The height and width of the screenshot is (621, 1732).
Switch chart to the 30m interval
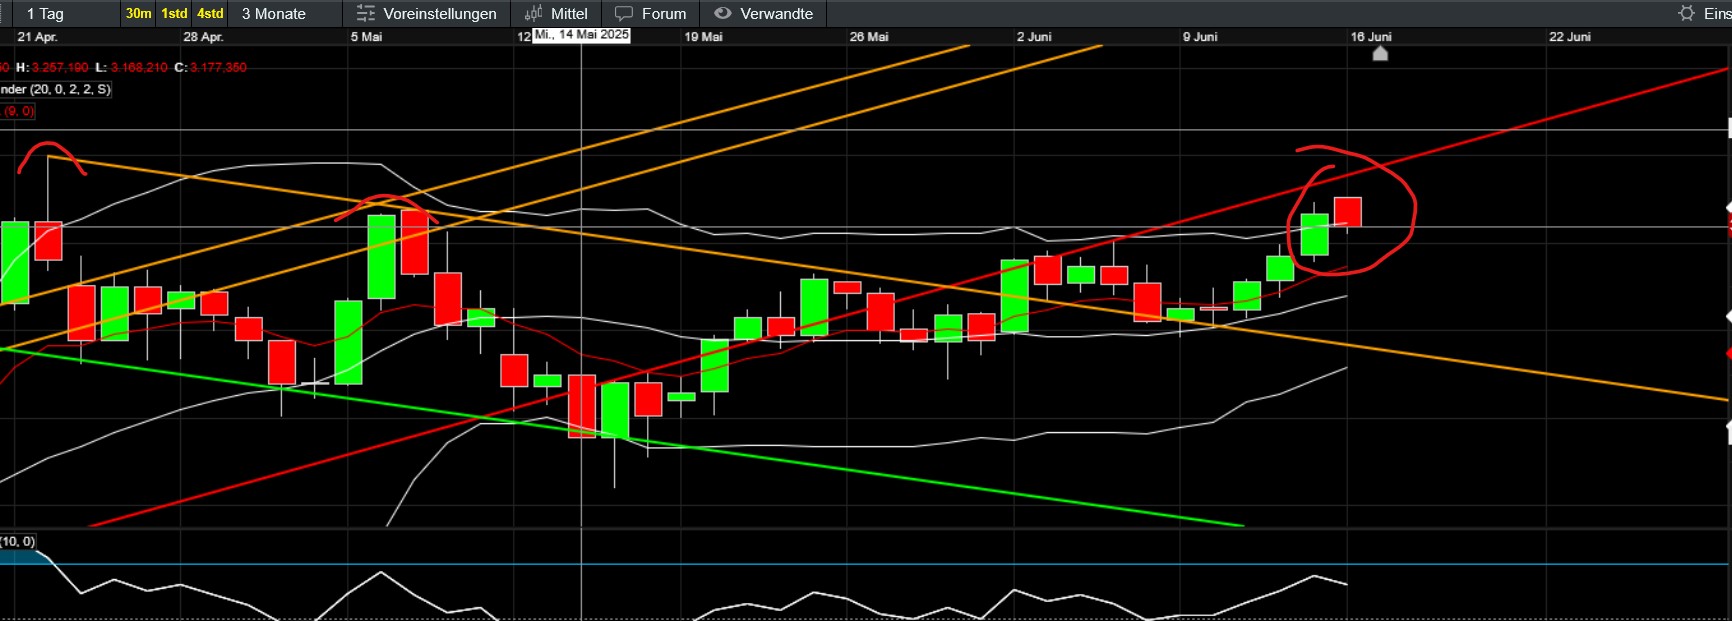pos(138,14)
